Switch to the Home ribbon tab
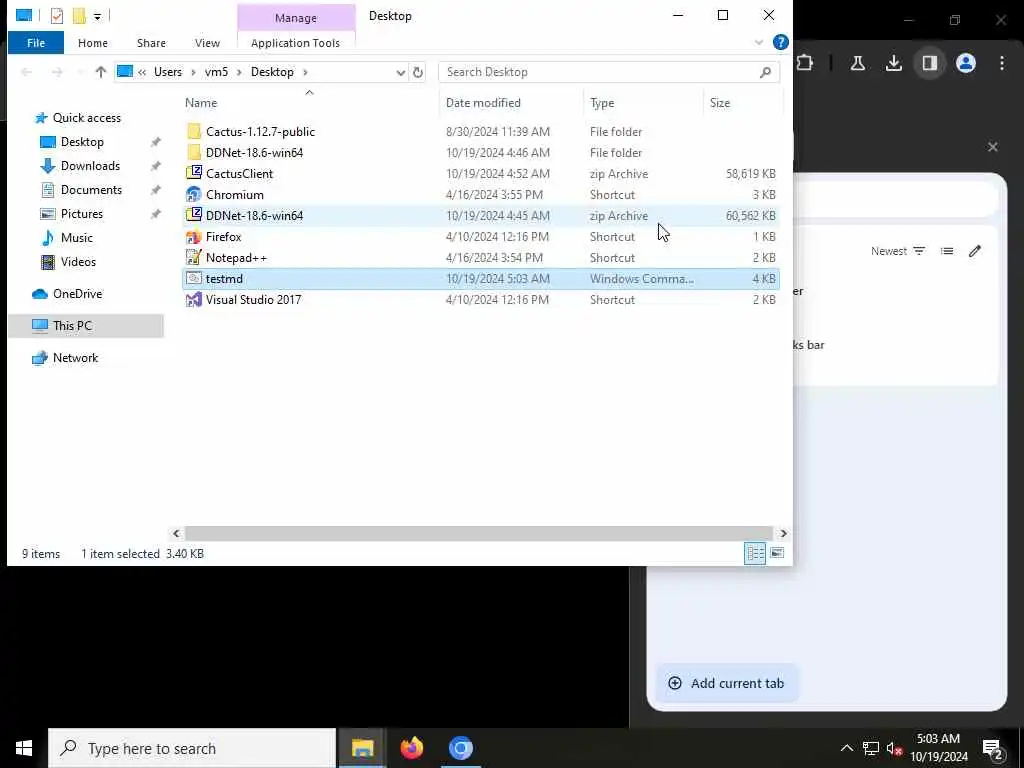The image size is (1024, 768). pyautogui.click(x=93, y=43)
